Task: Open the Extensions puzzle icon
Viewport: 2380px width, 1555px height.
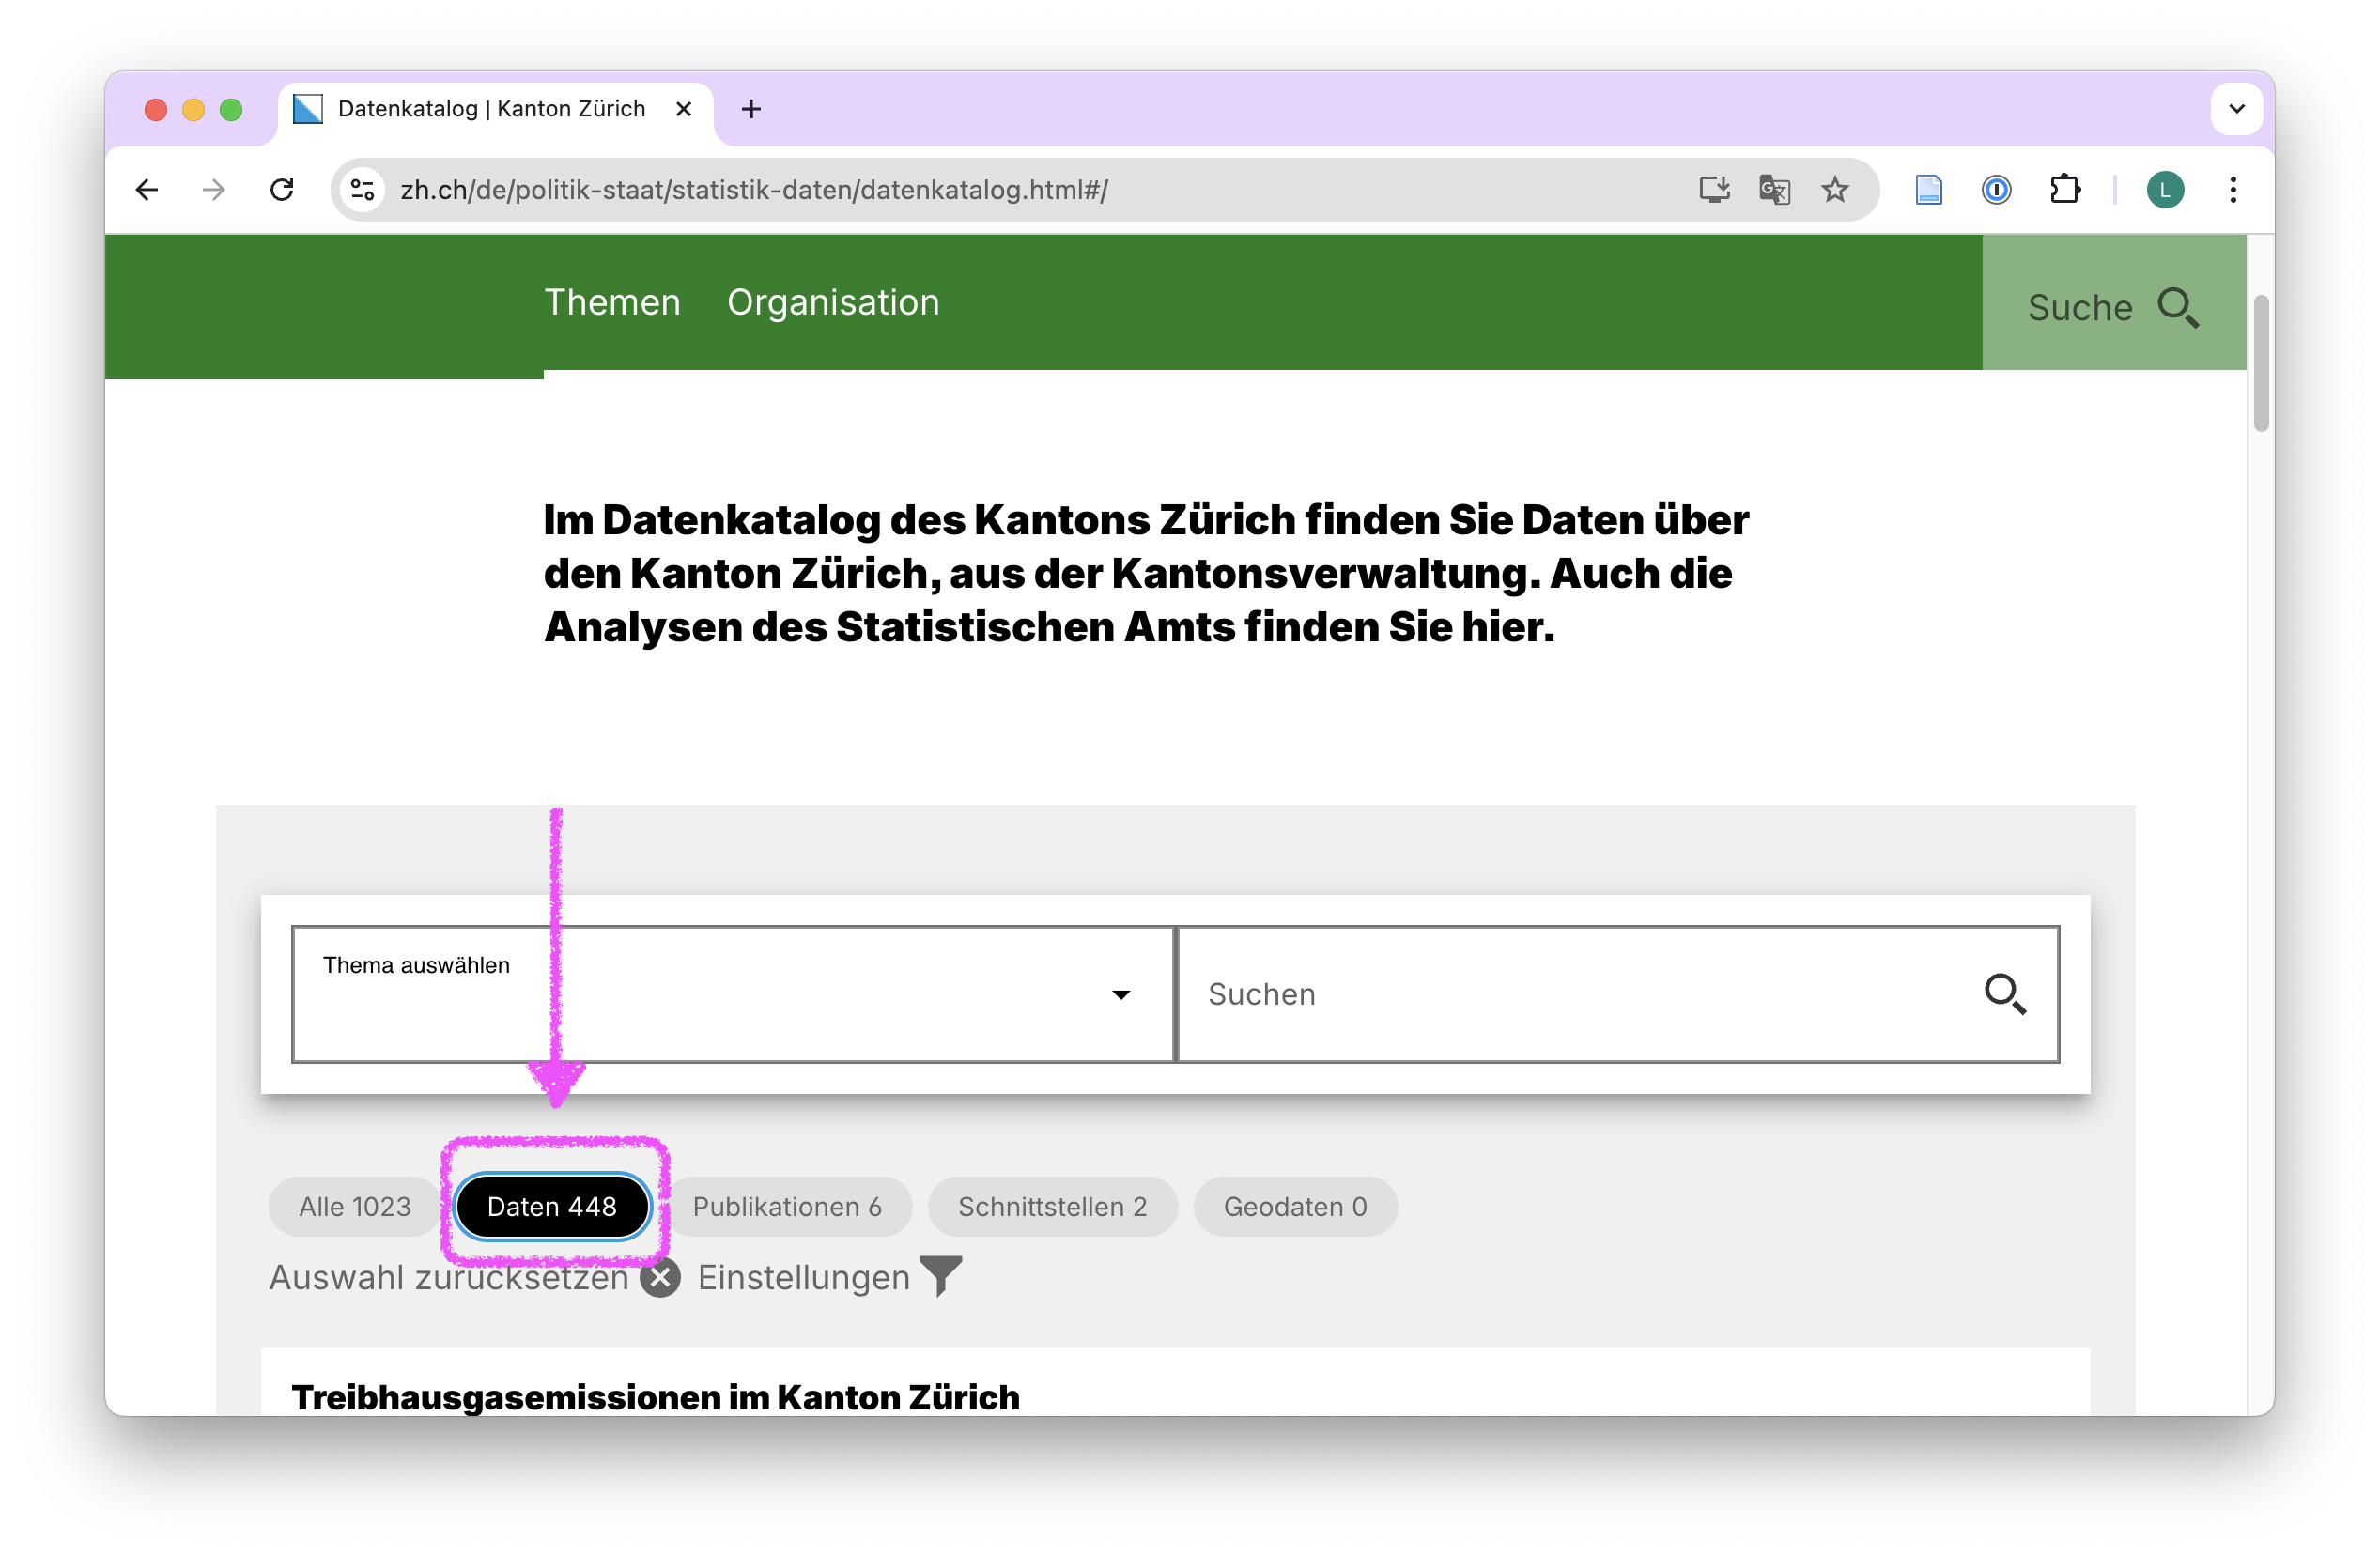Action: 2064,190
